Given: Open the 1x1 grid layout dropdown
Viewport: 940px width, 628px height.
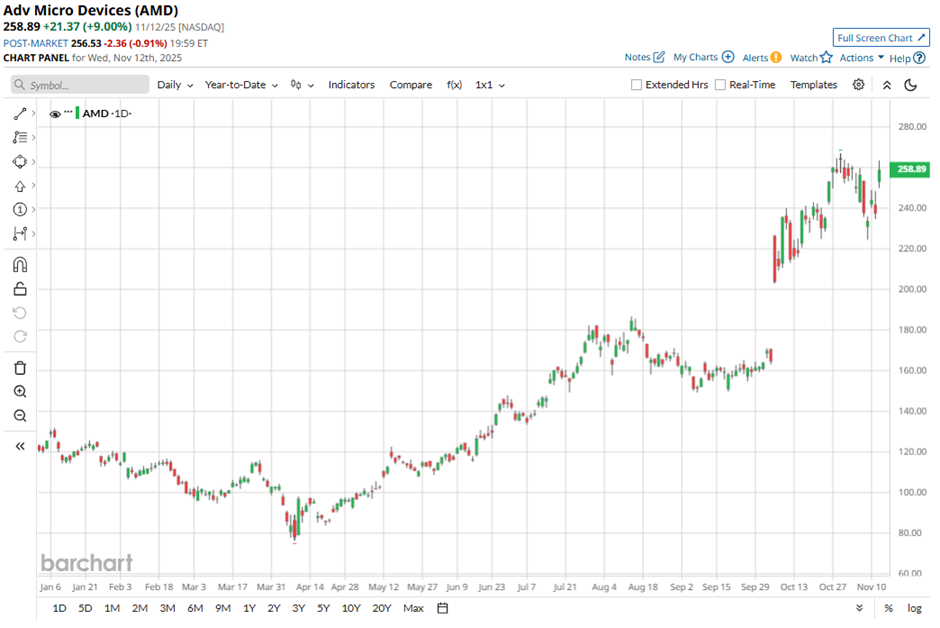Looking at the screenshot, I should coord(490,85).
